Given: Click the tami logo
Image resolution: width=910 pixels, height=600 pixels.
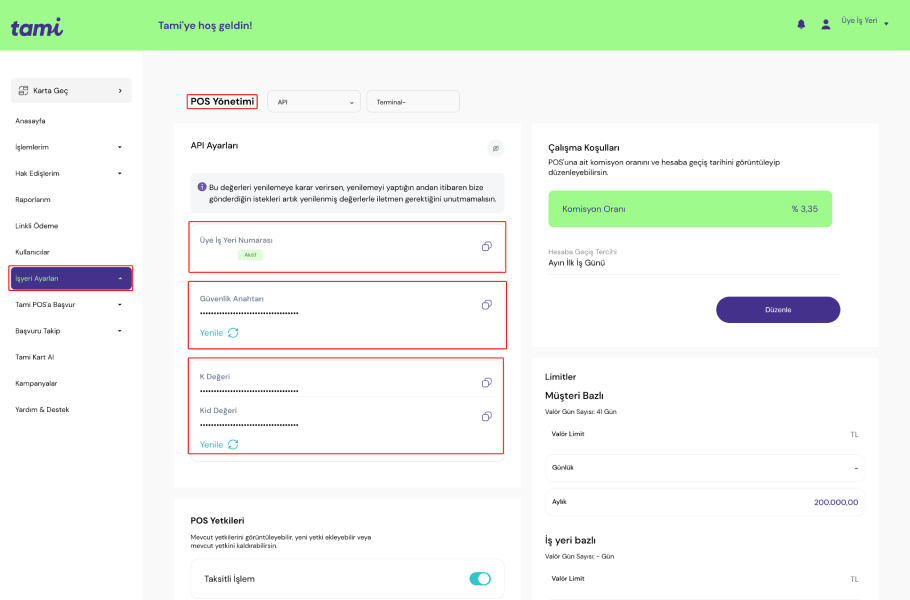Looking at the screenshot, I should [37, 27].
